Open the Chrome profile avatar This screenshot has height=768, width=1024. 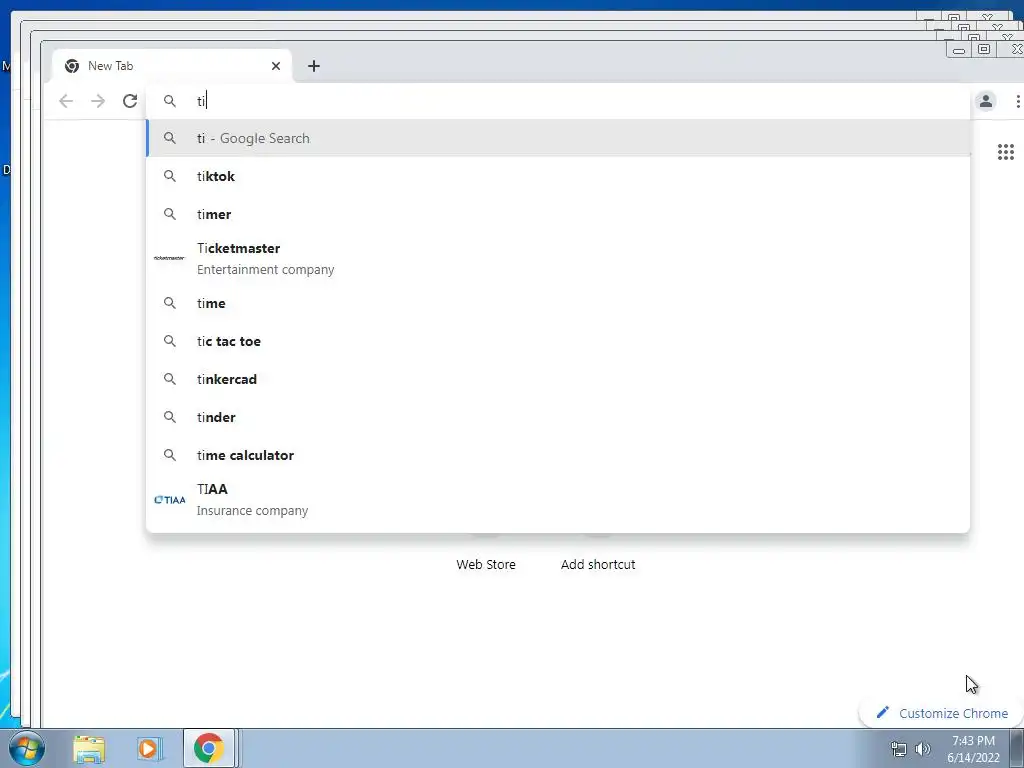tap(985, 101)
